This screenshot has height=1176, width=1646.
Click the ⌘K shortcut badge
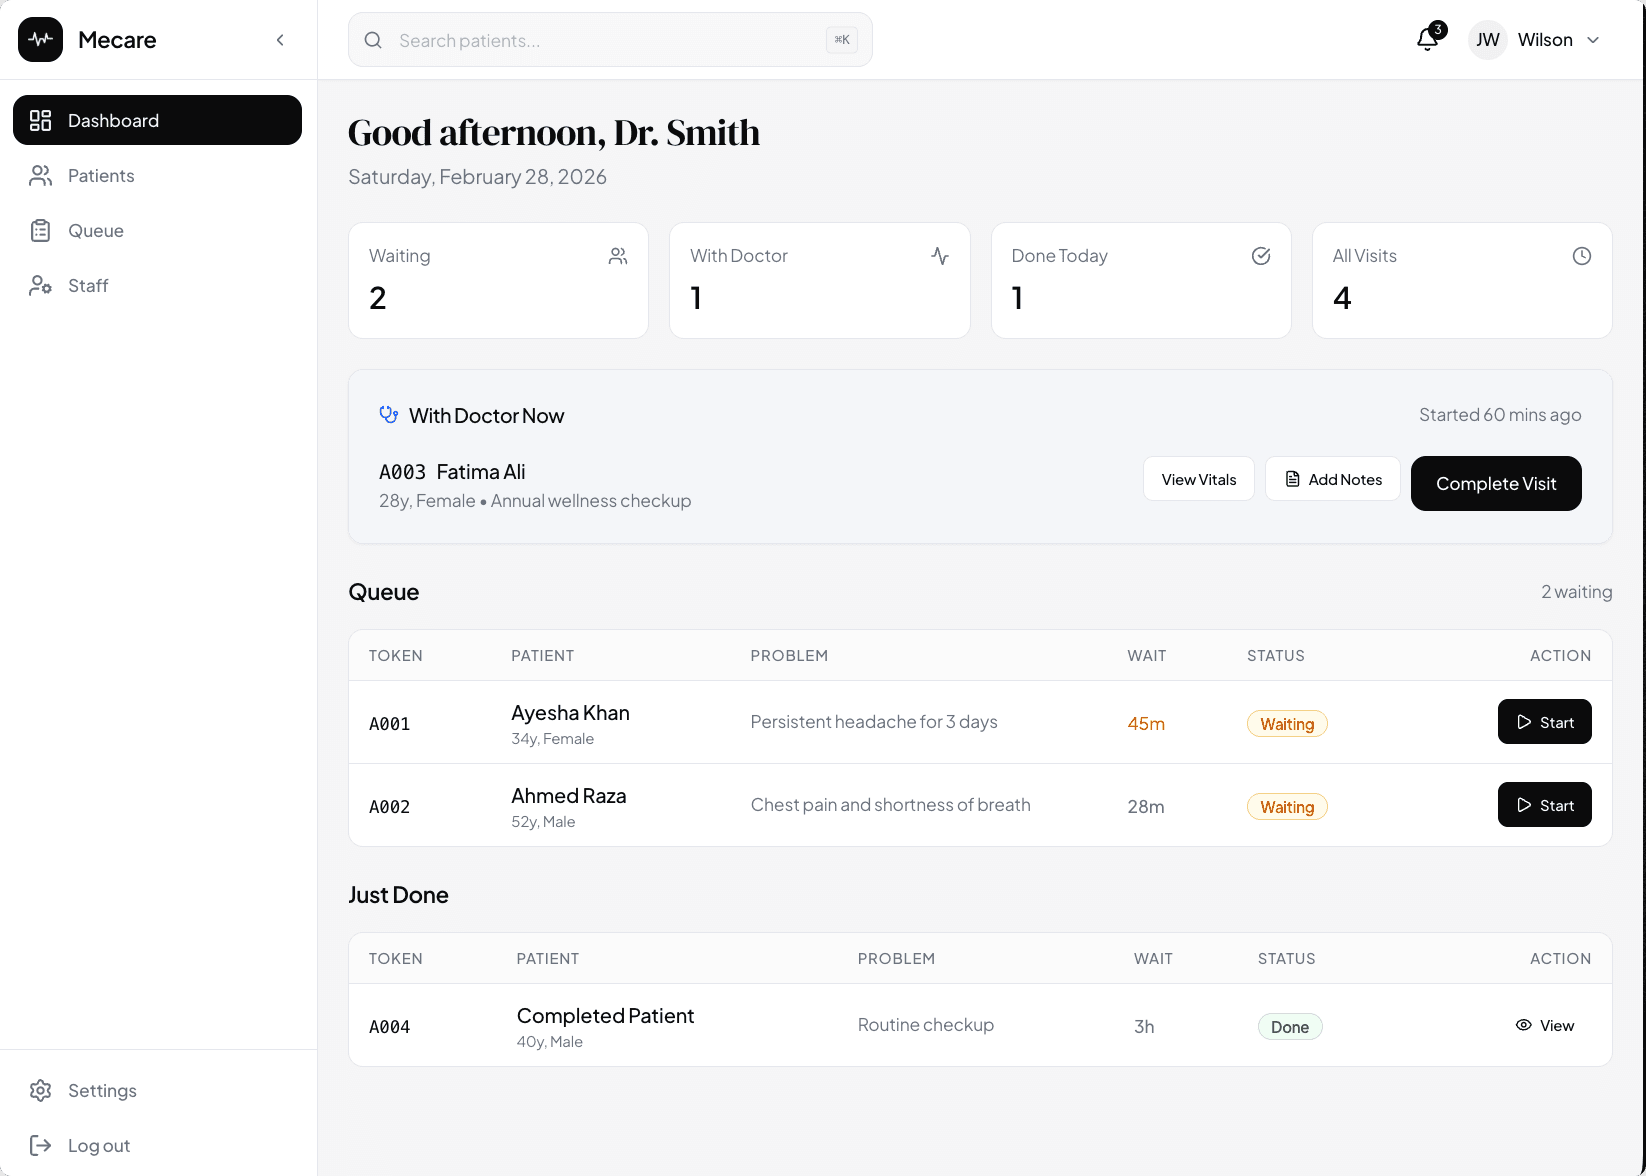click(x=842, y=40)
